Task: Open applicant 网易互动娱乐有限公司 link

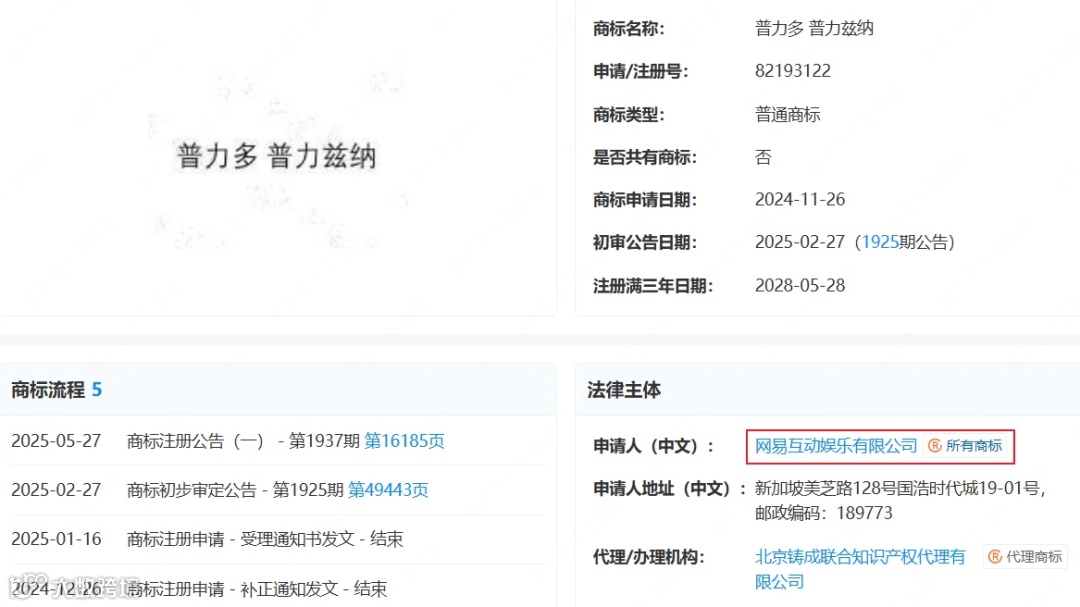Action: pyautogui.click(x=836, y=446)
